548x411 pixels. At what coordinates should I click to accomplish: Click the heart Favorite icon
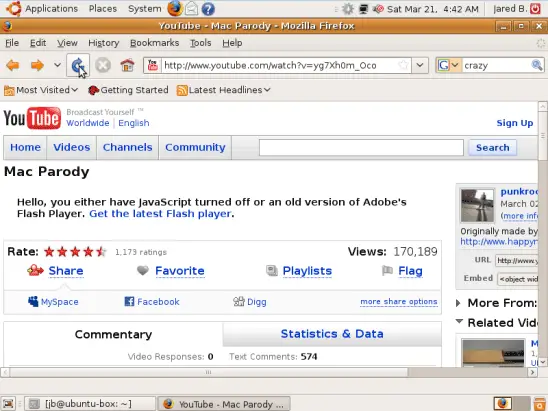click(143, 270)
